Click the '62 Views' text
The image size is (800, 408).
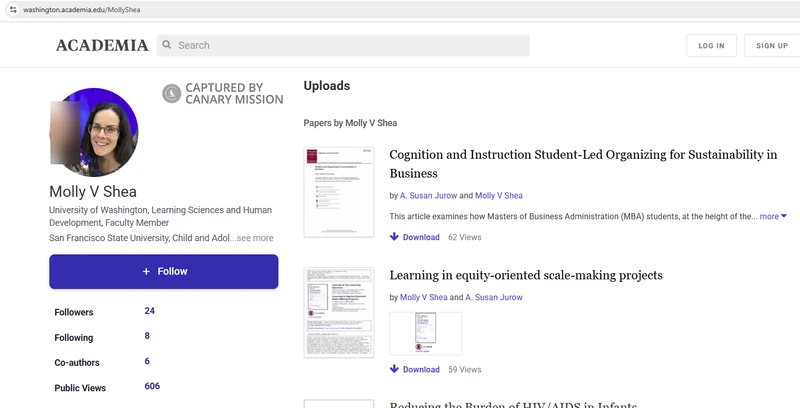coord(464,237)
